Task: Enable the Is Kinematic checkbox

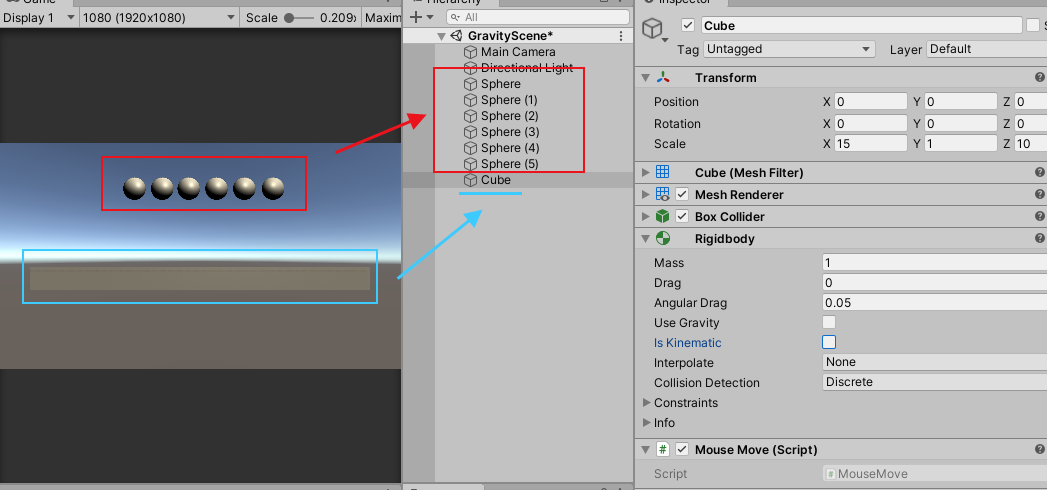Action: [x=829, y=342]
